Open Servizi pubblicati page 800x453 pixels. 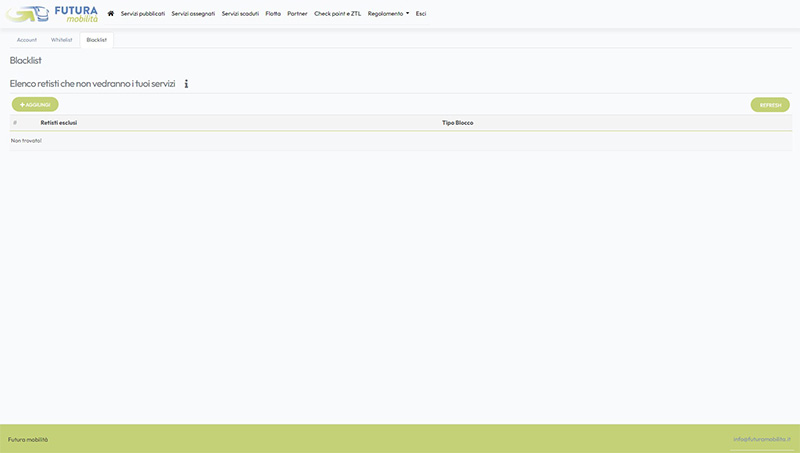tap(143, 14)
